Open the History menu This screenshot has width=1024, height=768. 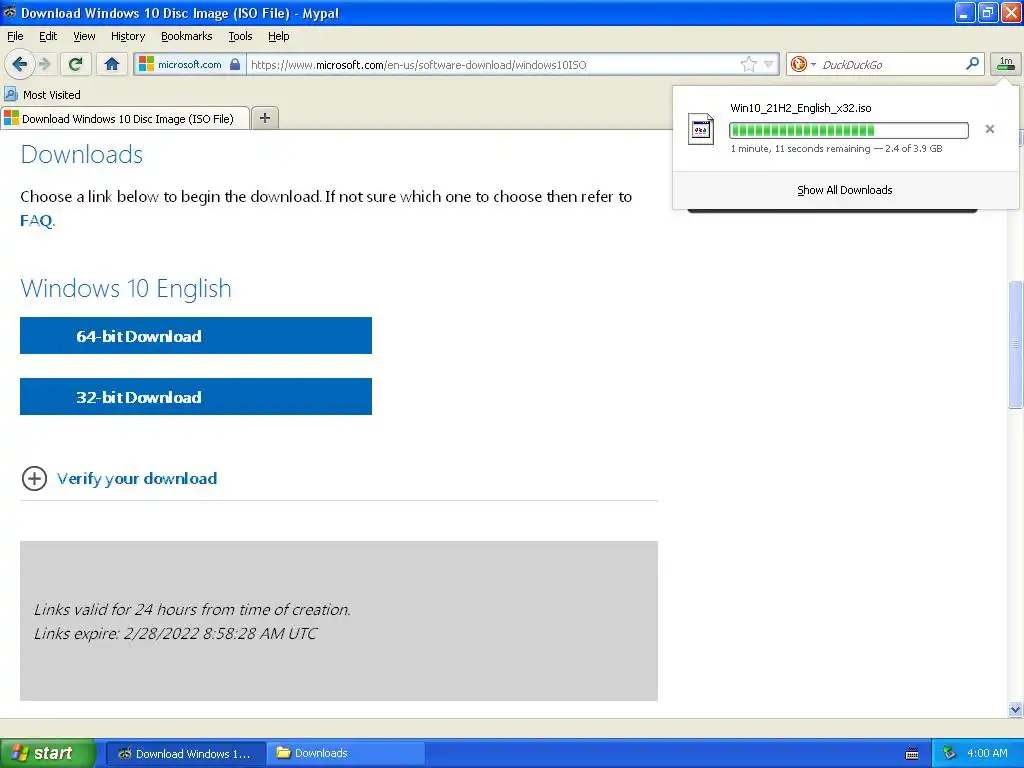[x=128, y=36]
